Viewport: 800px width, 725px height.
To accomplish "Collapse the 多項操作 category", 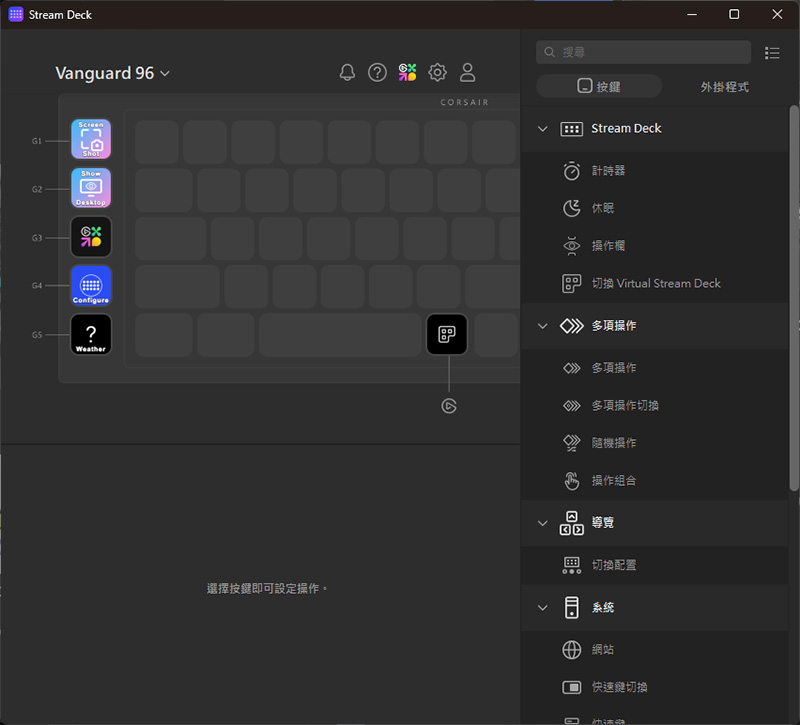I will 543,326.
